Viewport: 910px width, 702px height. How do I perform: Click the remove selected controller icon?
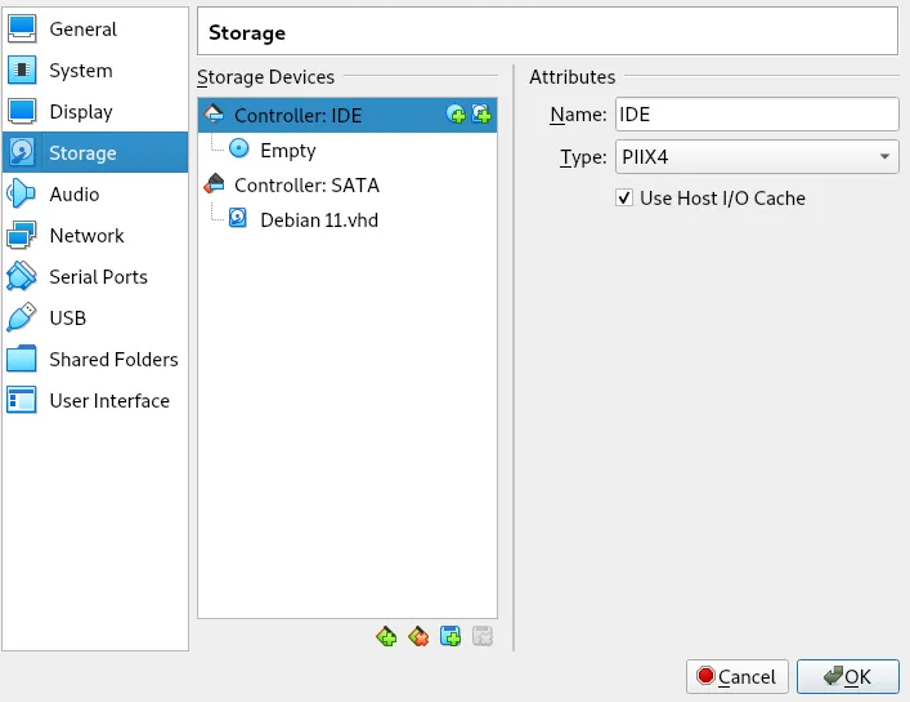point(418,636)
